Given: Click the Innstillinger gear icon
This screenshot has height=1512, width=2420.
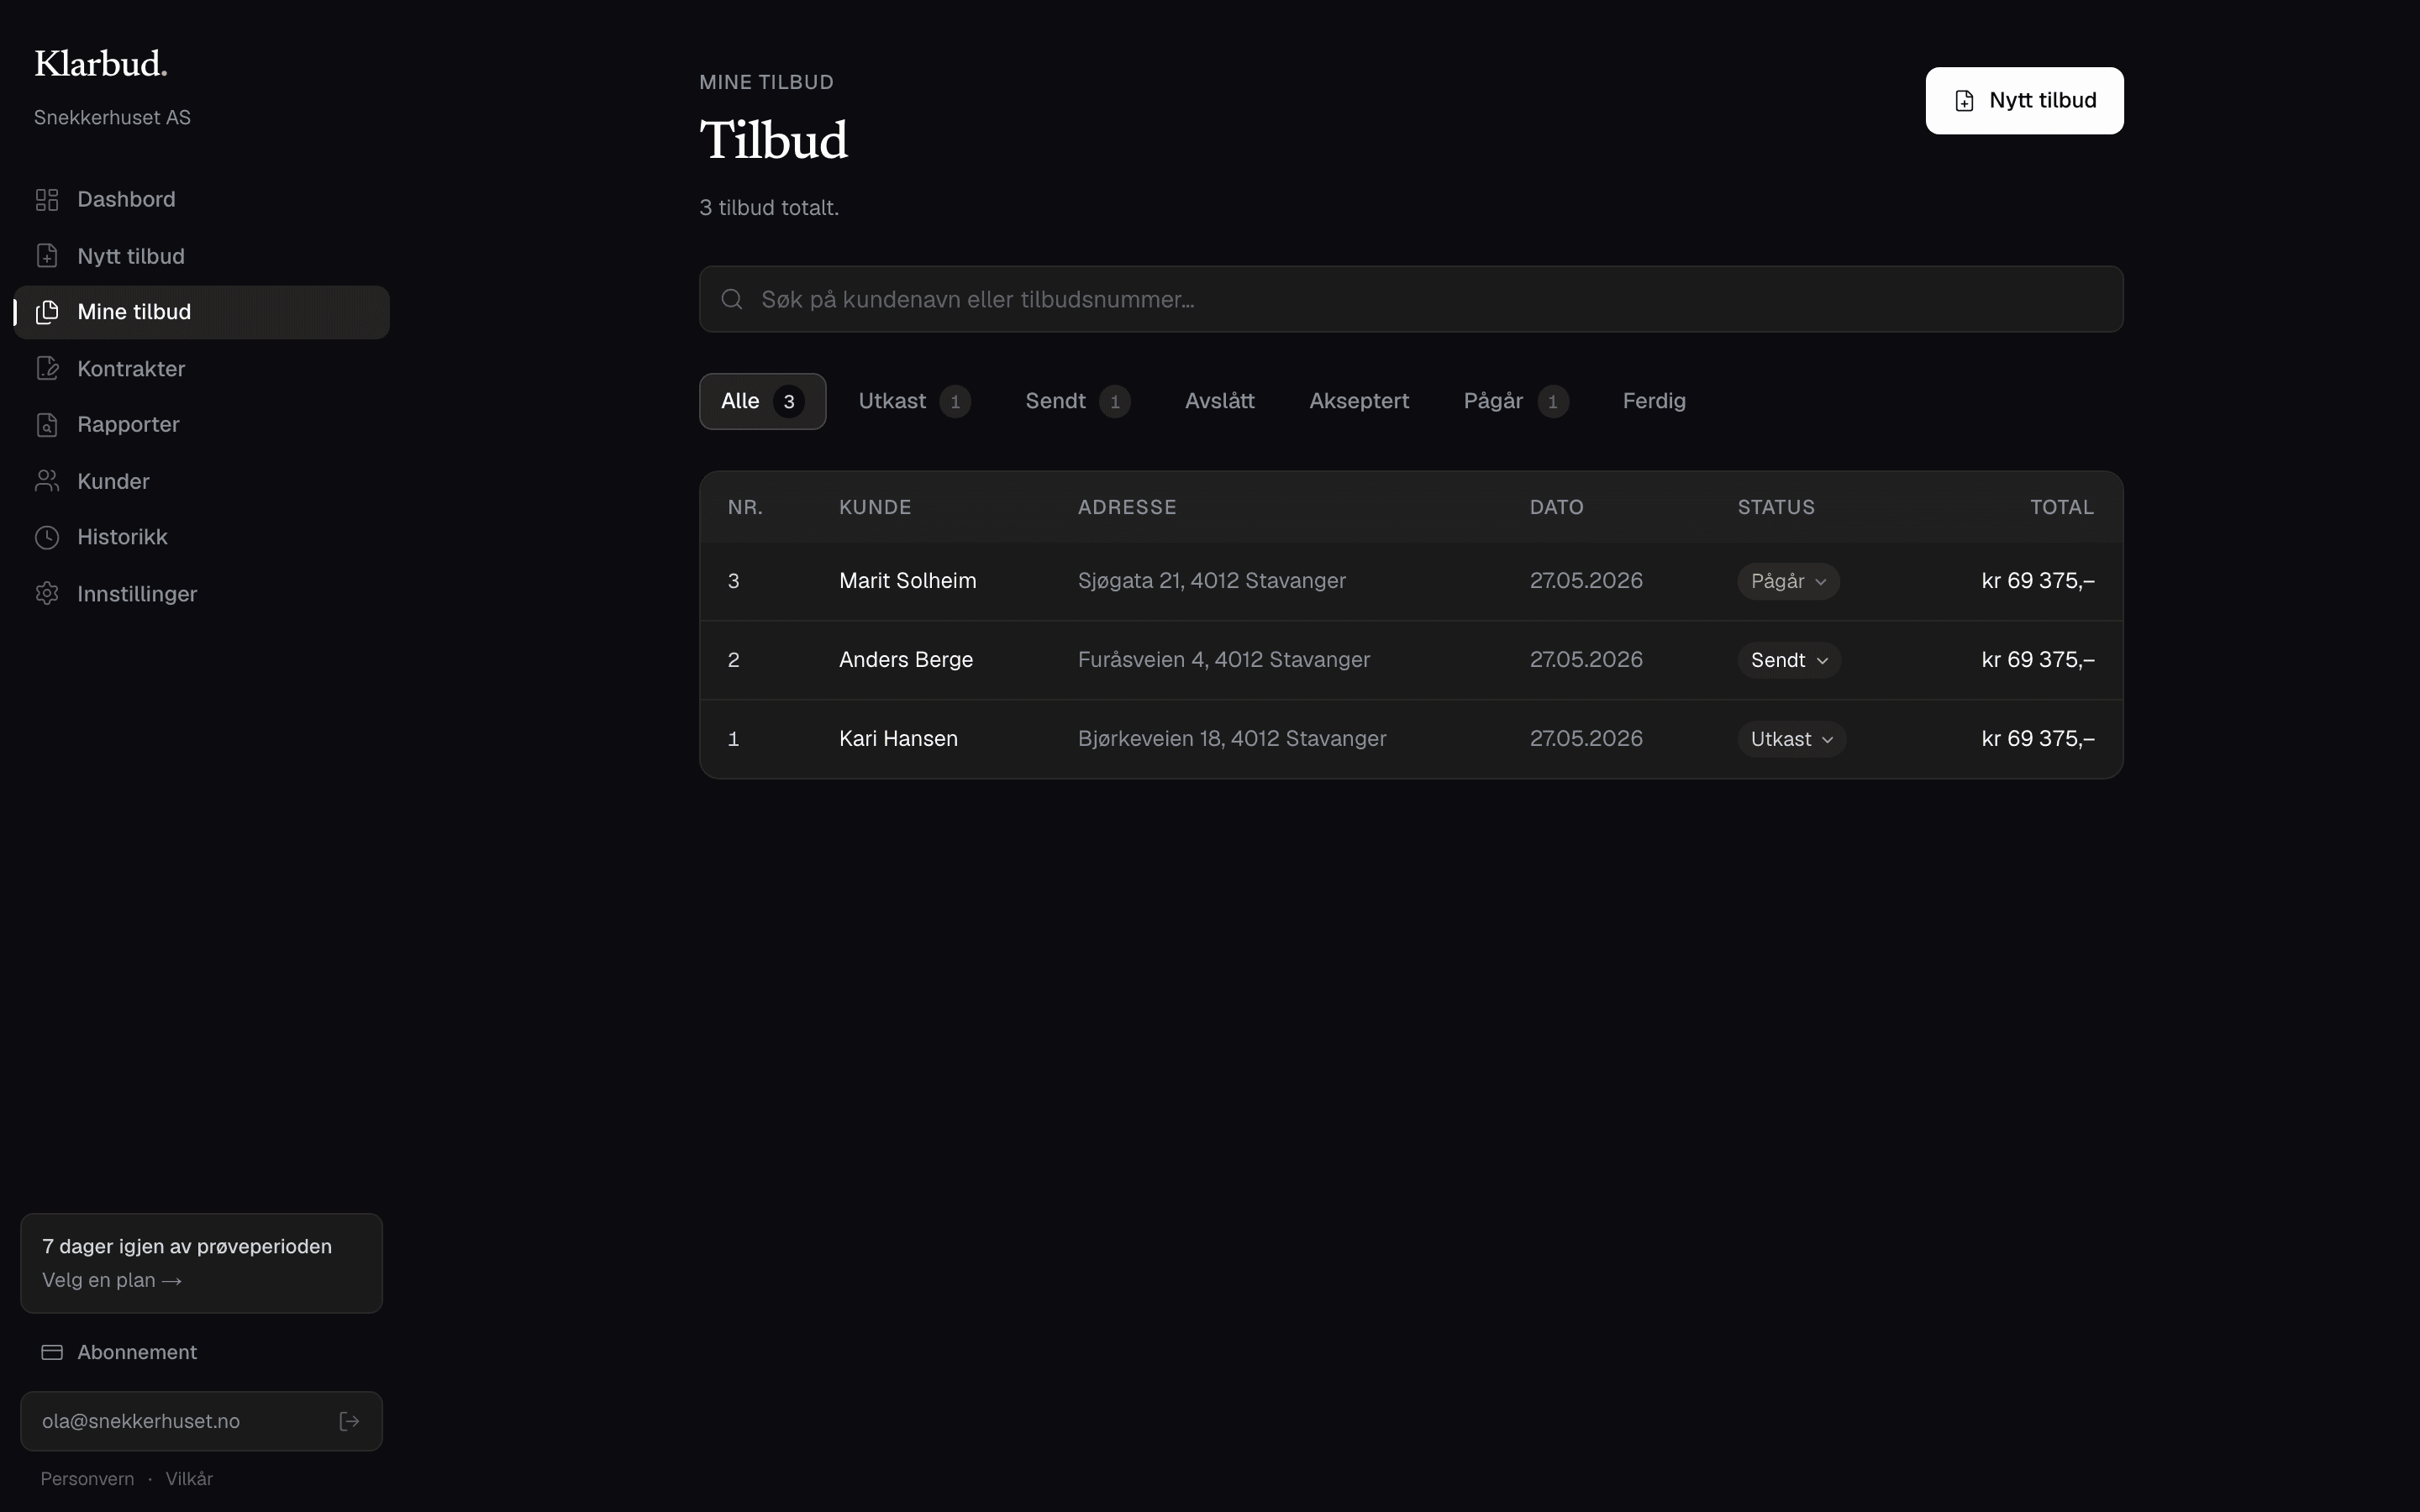Looking at the screenshot, I should click(x=47, y=594).
